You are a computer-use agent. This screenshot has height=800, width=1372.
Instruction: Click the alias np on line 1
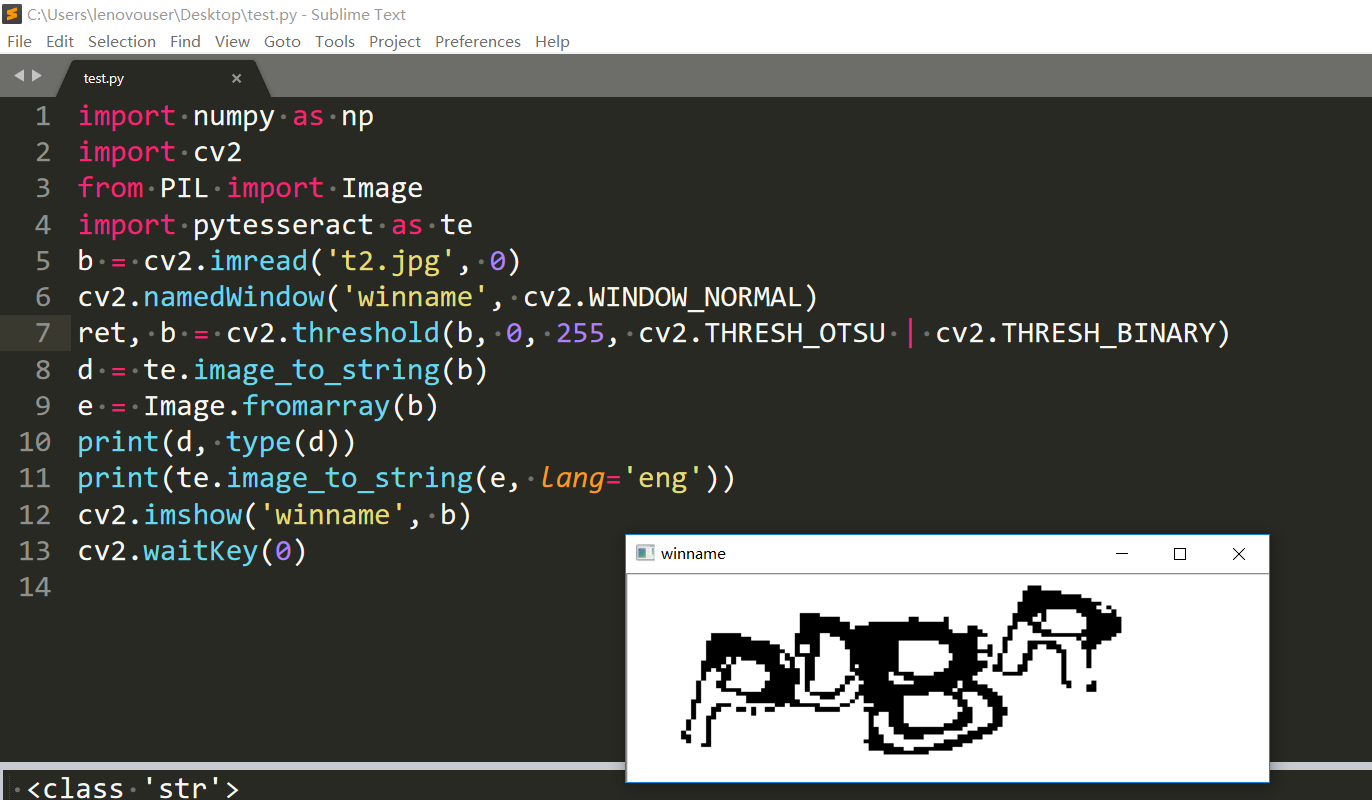tap(357, 118)
